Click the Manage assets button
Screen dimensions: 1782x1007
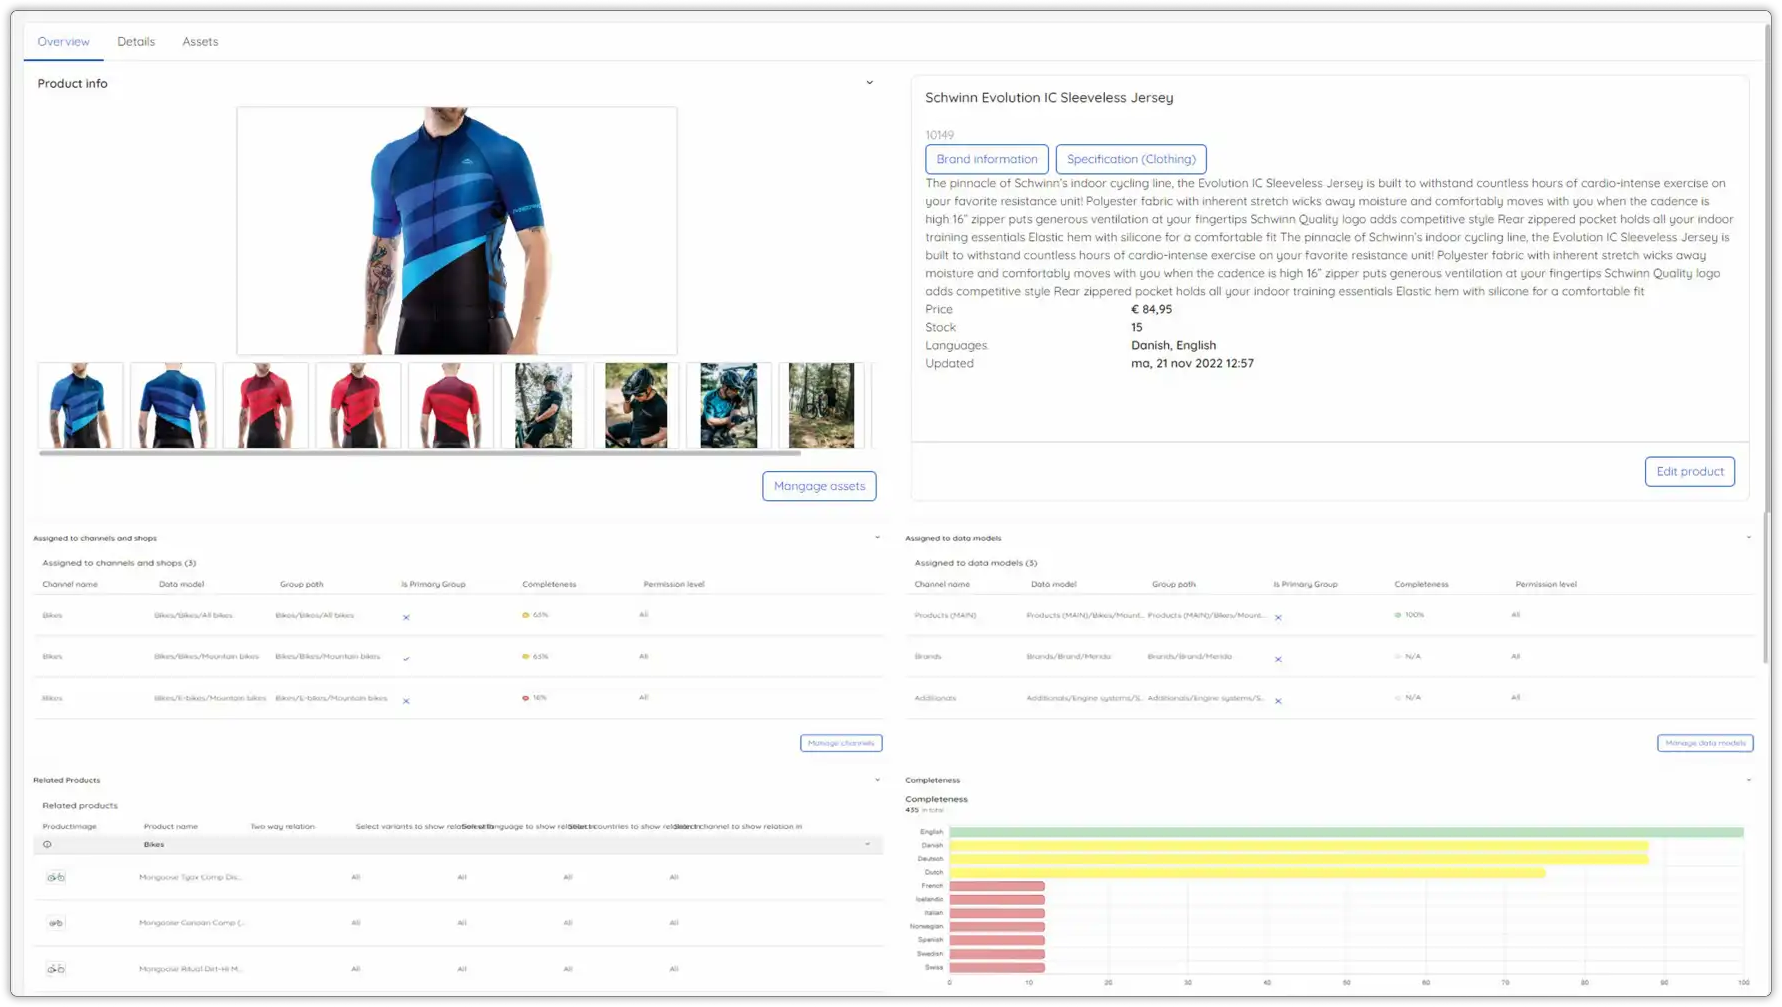(819, 486)
